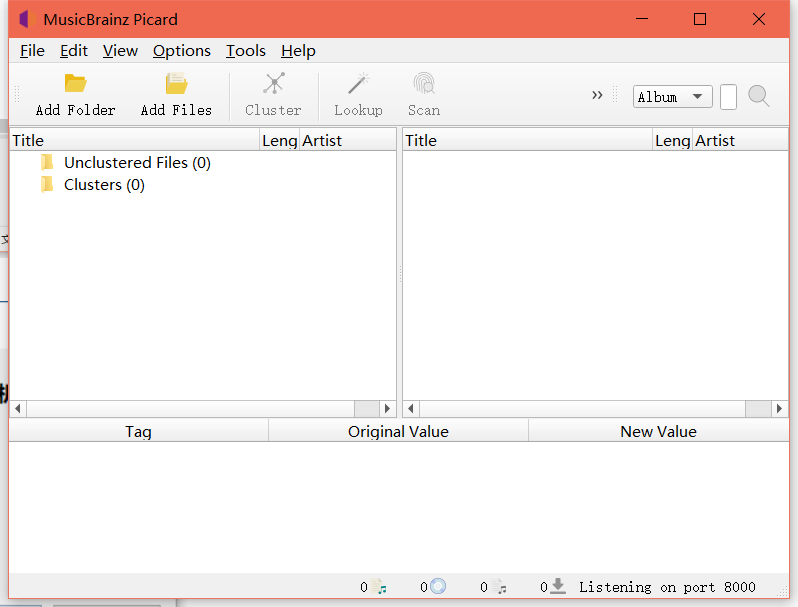The width and height of the screenshot is (798, 607).
Task: Open the Tools menu
Action: coord(246,51)
